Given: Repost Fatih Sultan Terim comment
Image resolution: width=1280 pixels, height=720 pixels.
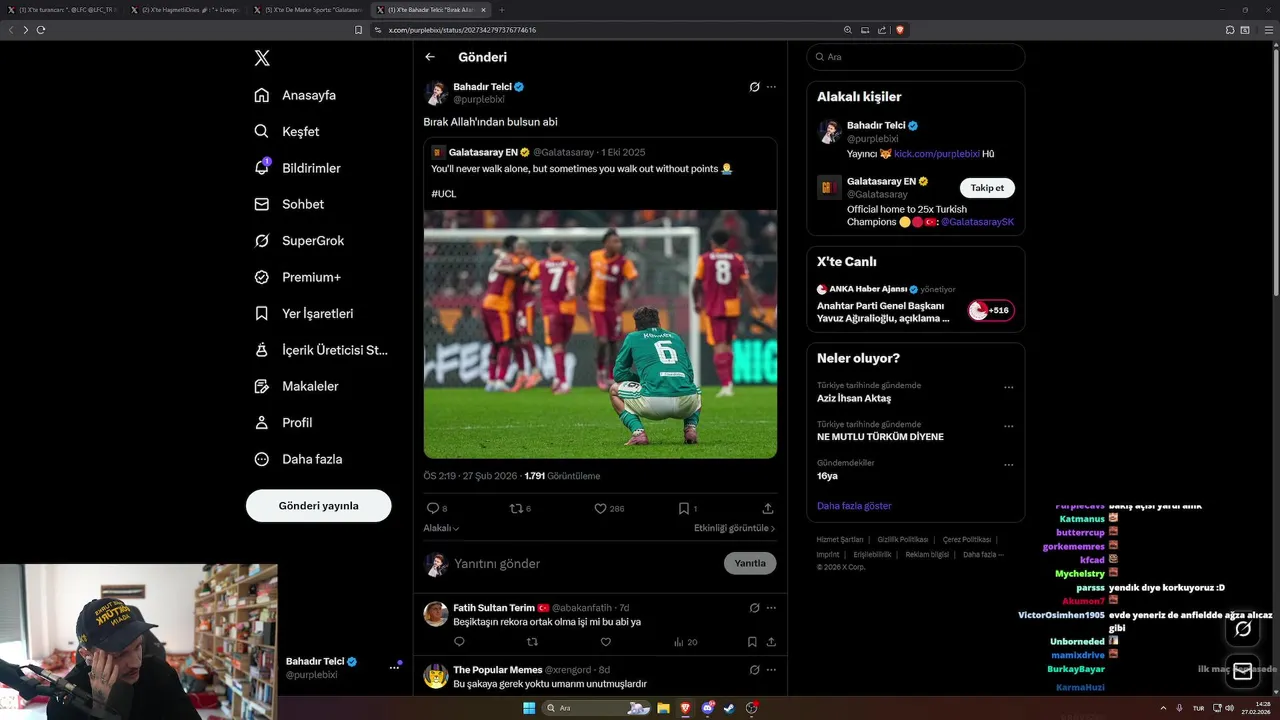Looking at the screenshot, I should coord(532,642).
